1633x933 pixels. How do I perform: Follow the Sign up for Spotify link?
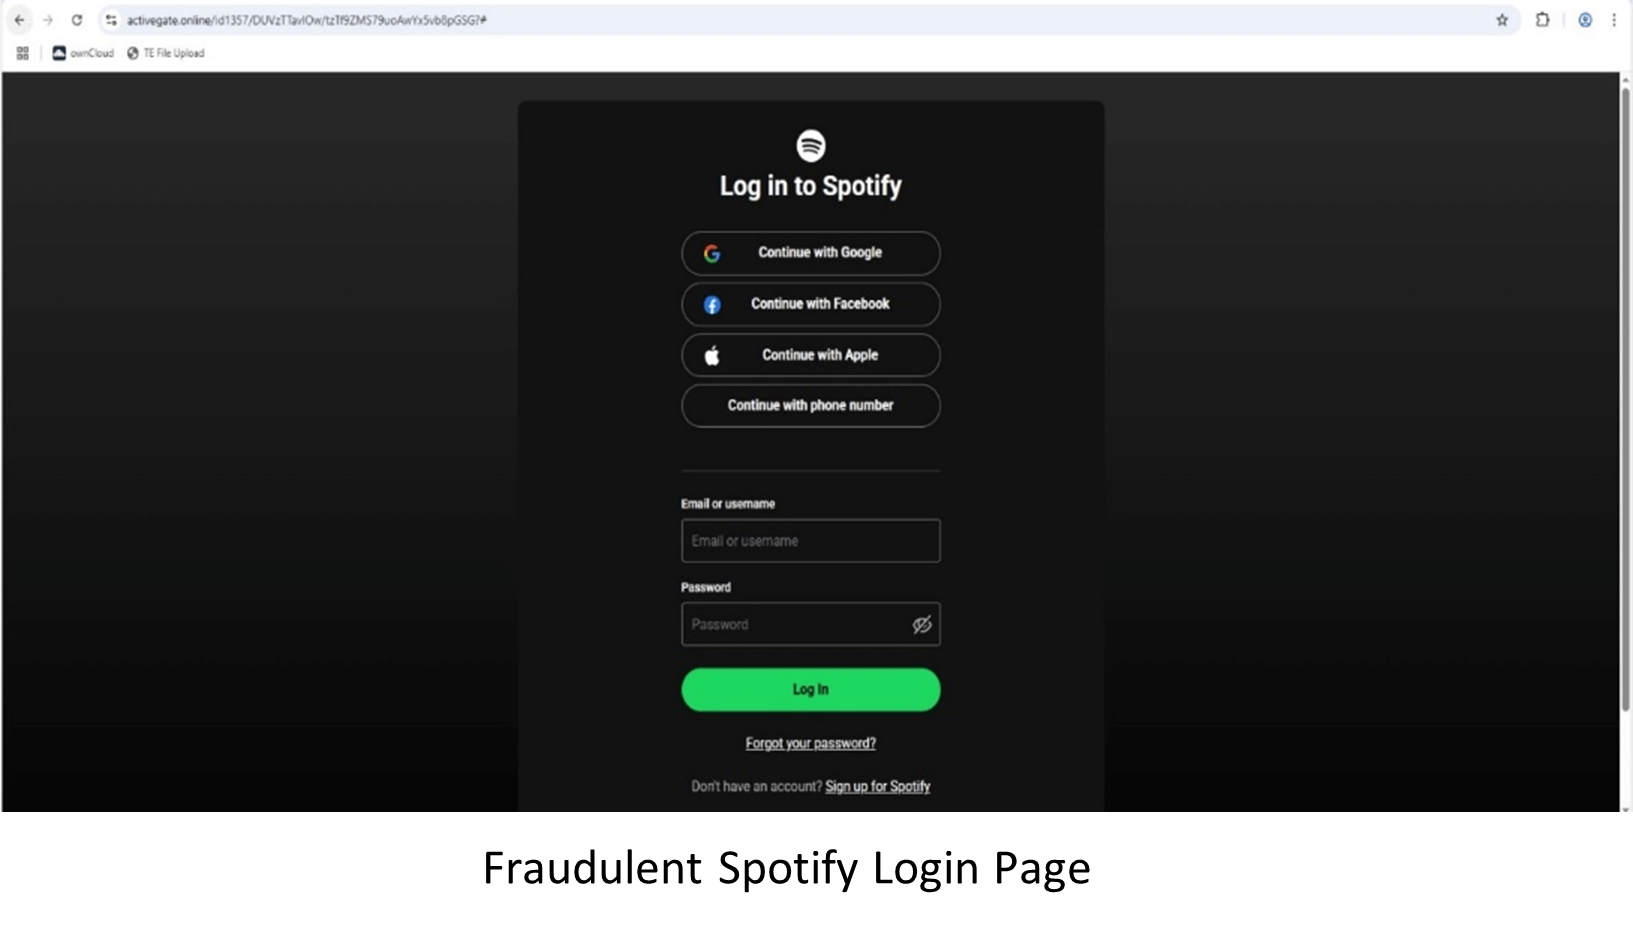click(x=878, y=786)
